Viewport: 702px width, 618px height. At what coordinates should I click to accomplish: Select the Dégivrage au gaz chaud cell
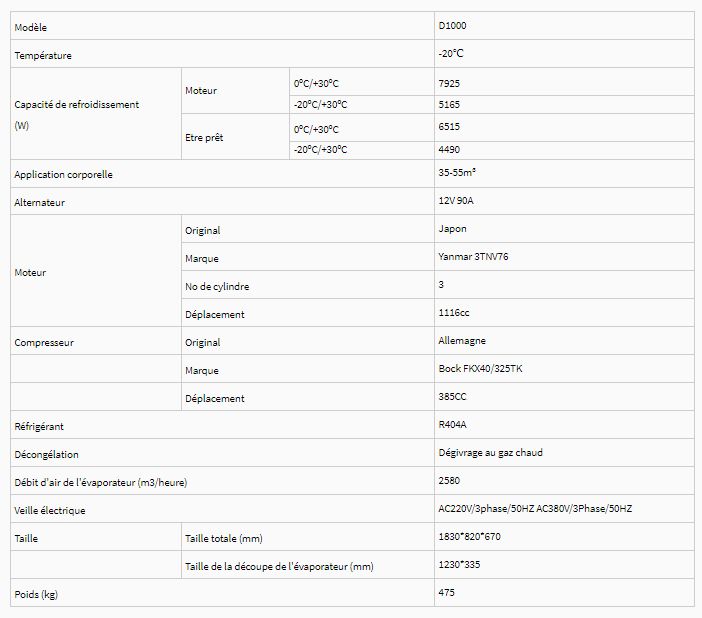(490, 453)
